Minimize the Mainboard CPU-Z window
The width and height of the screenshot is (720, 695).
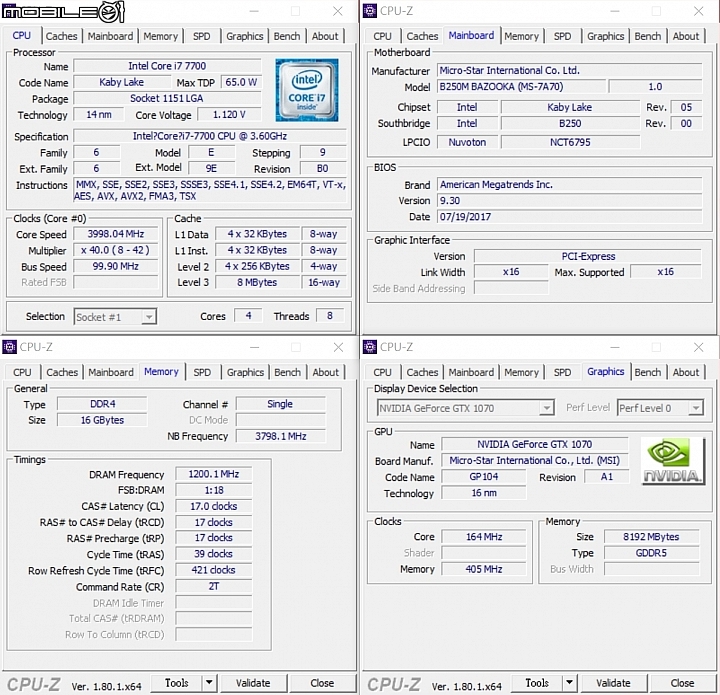615,11
